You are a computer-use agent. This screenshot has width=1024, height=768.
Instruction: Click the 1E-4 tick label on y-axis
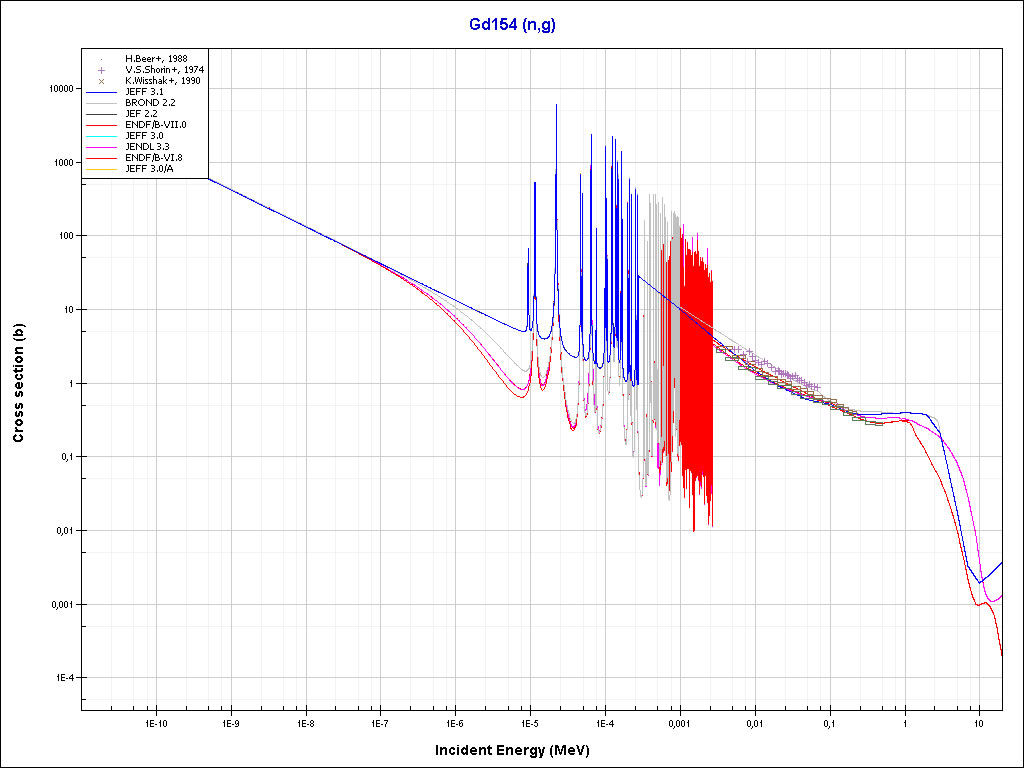pyautogui.click(x=63, y=678)
